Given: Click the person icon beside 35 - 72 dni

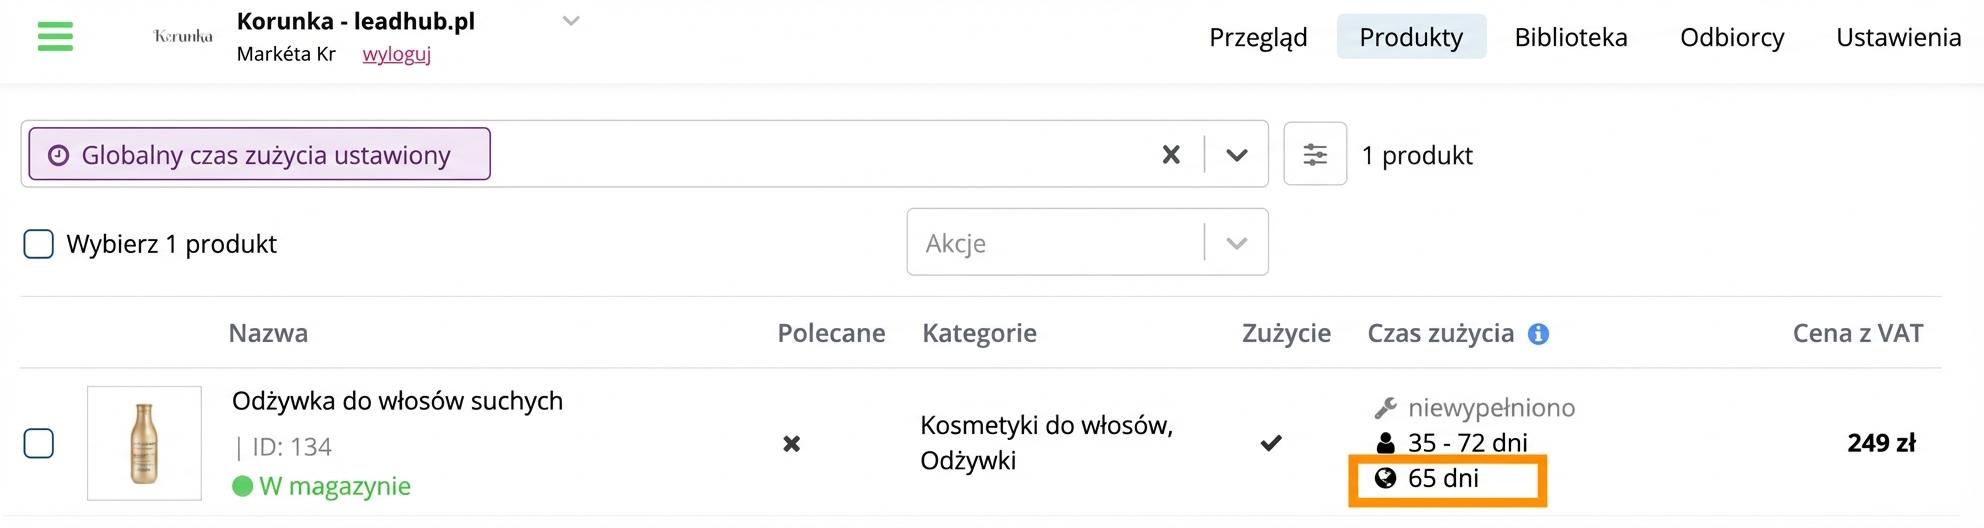Looking at the screenshot, I should pyautogui.click(x=1385, y=443).
